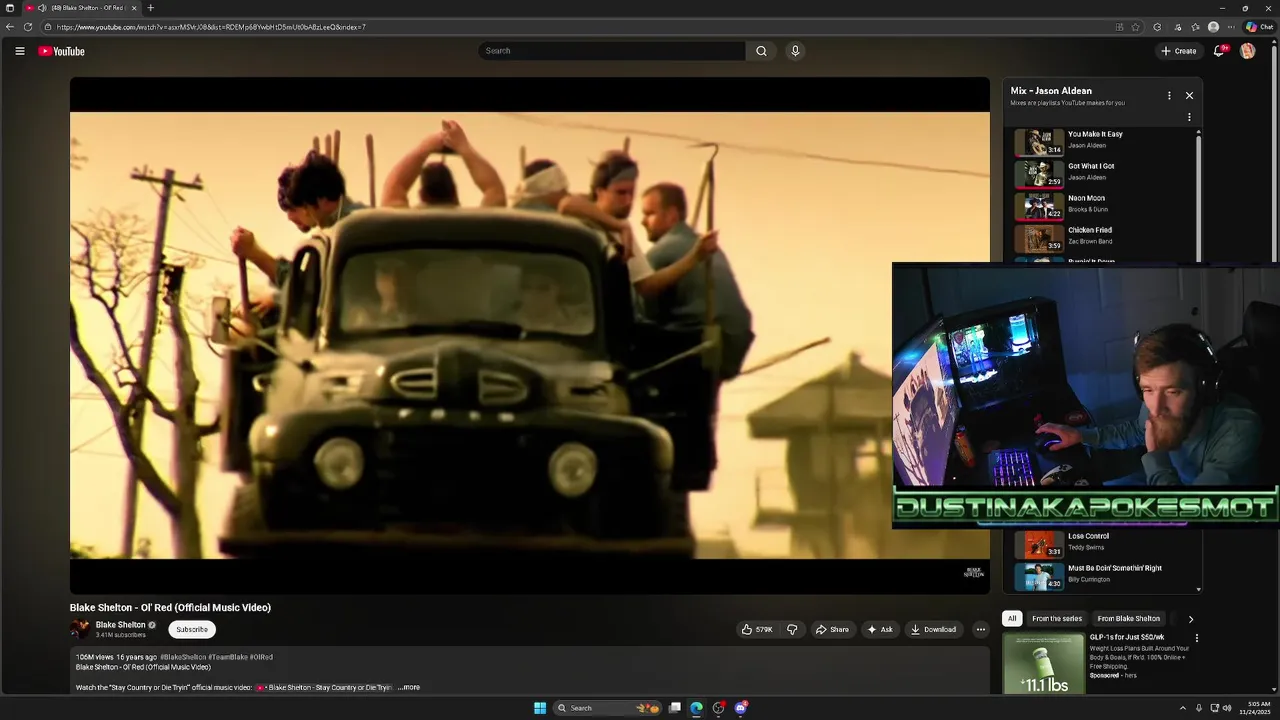
Task: Open a new browser tab
Action: coord(151,8)
